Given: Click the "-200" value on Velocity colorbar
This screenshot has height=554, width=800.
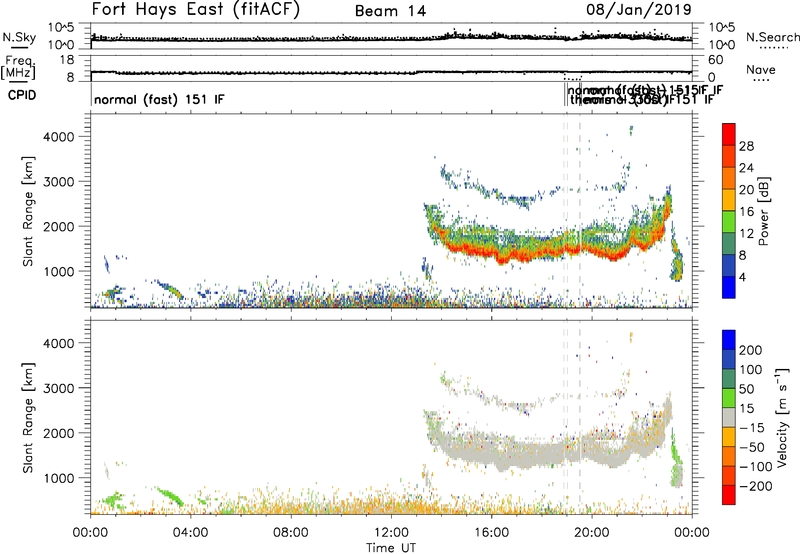Looking at the screenshot, I should [756, 486].
